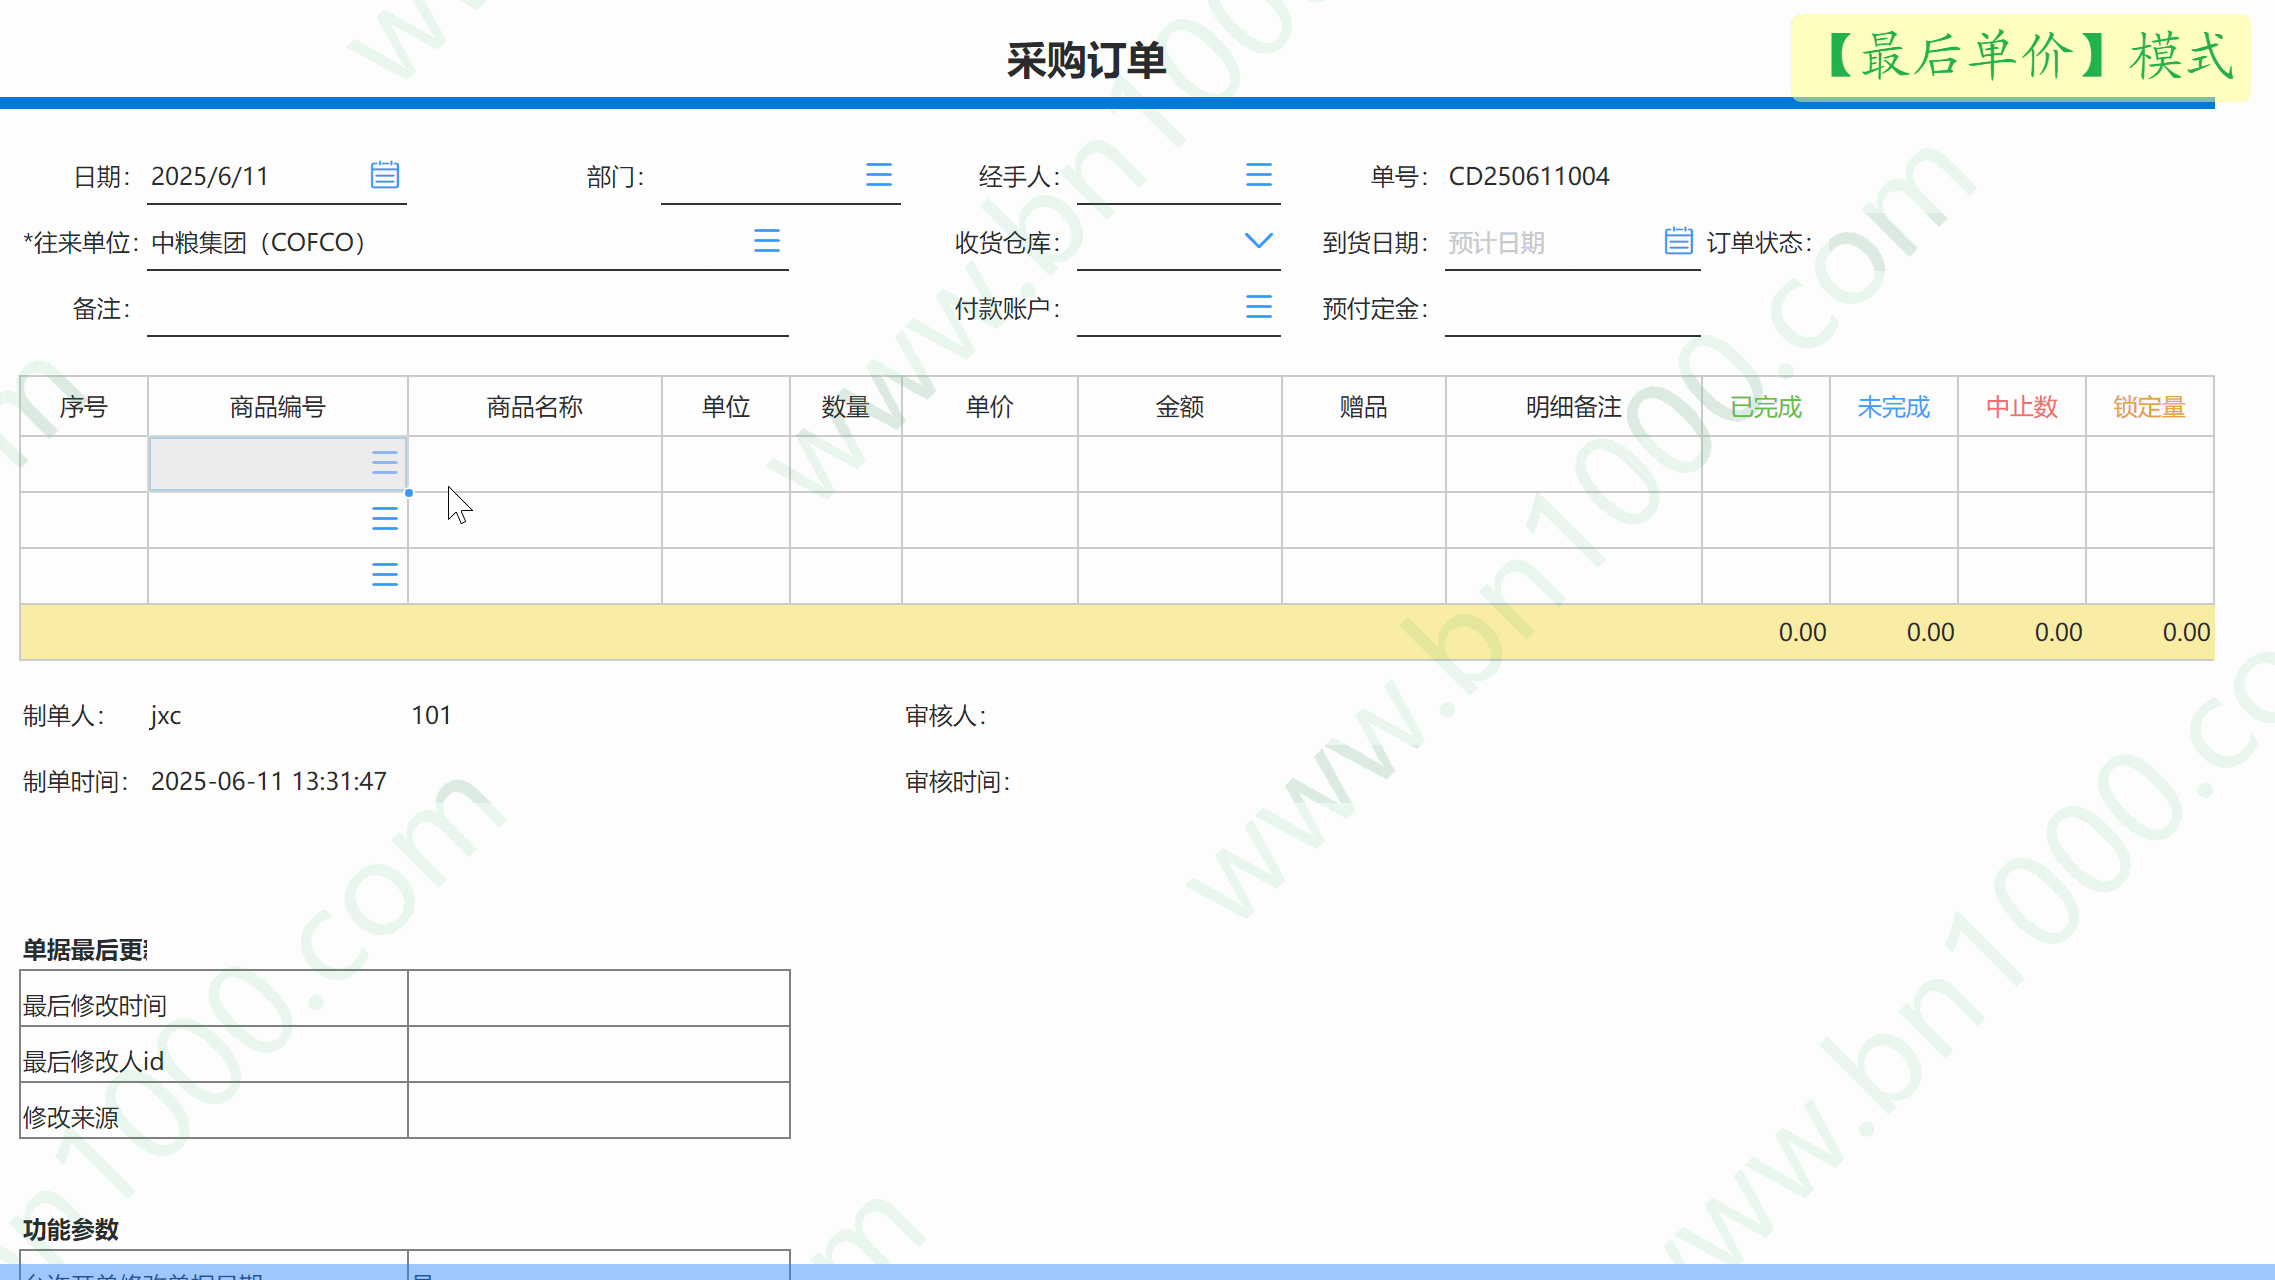The image size is (2275, 1280).
Task: Click the blue 未完成 column header
Action: (x=1894, y=407)
